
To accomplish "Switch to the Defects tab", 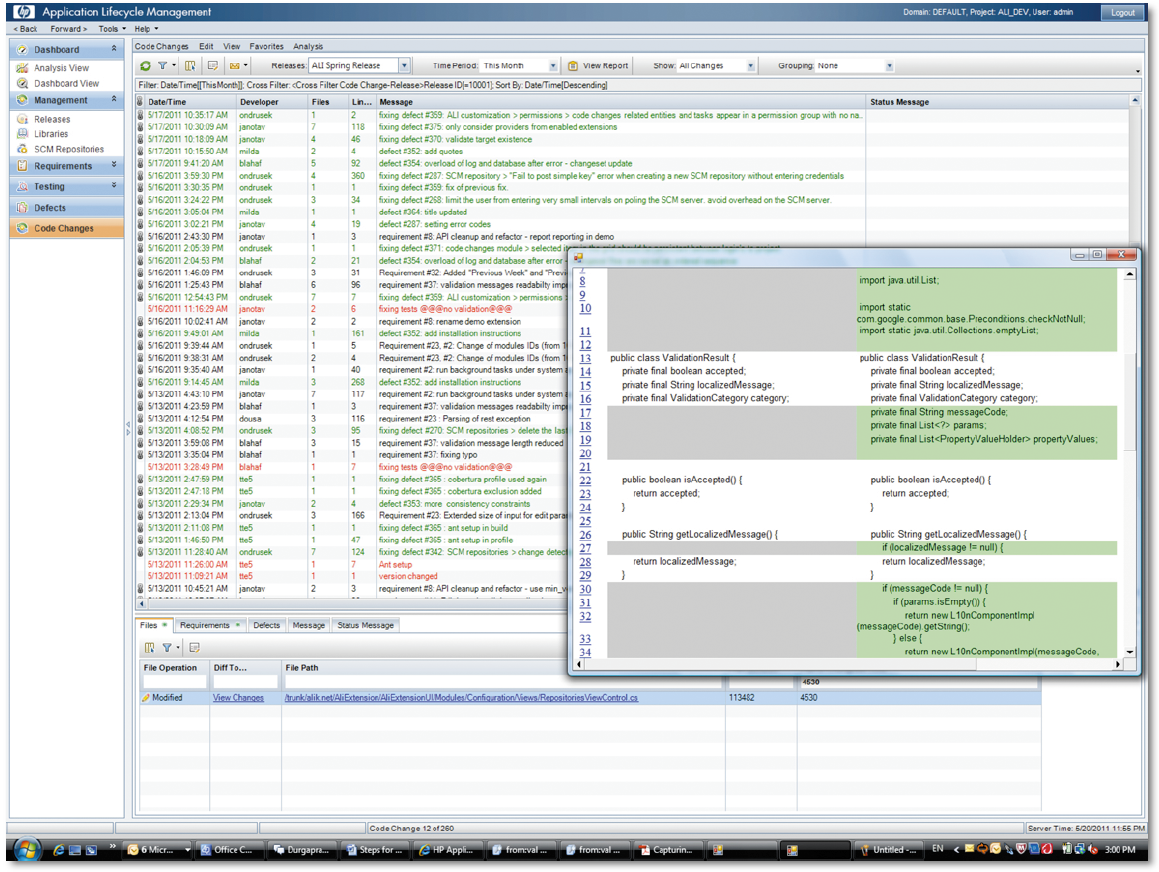I will (266, 625).
